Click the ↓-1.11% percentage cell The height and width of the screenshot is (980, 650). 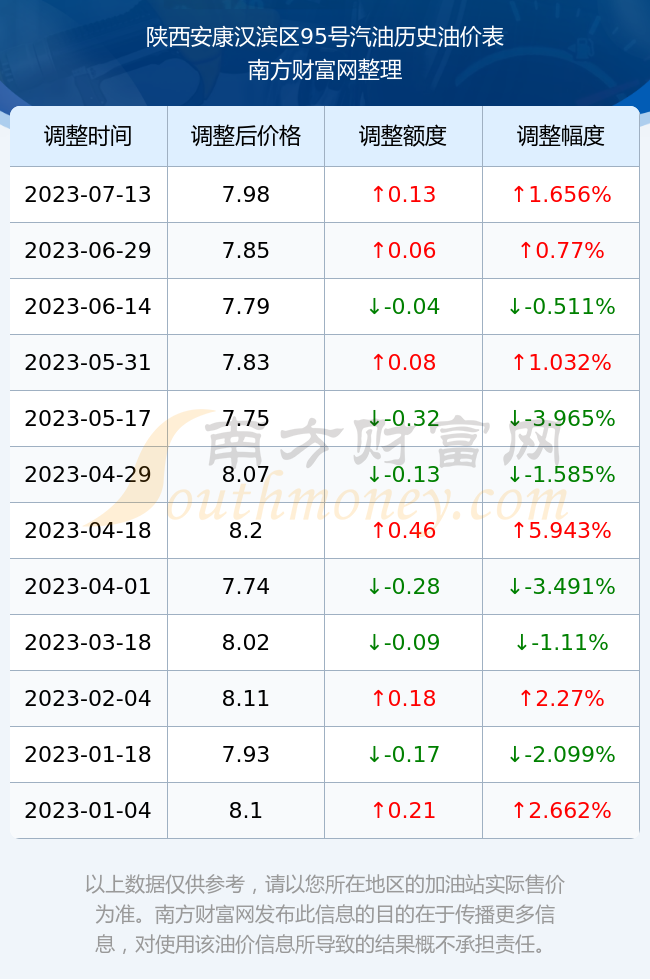click(x=561, y=642)
